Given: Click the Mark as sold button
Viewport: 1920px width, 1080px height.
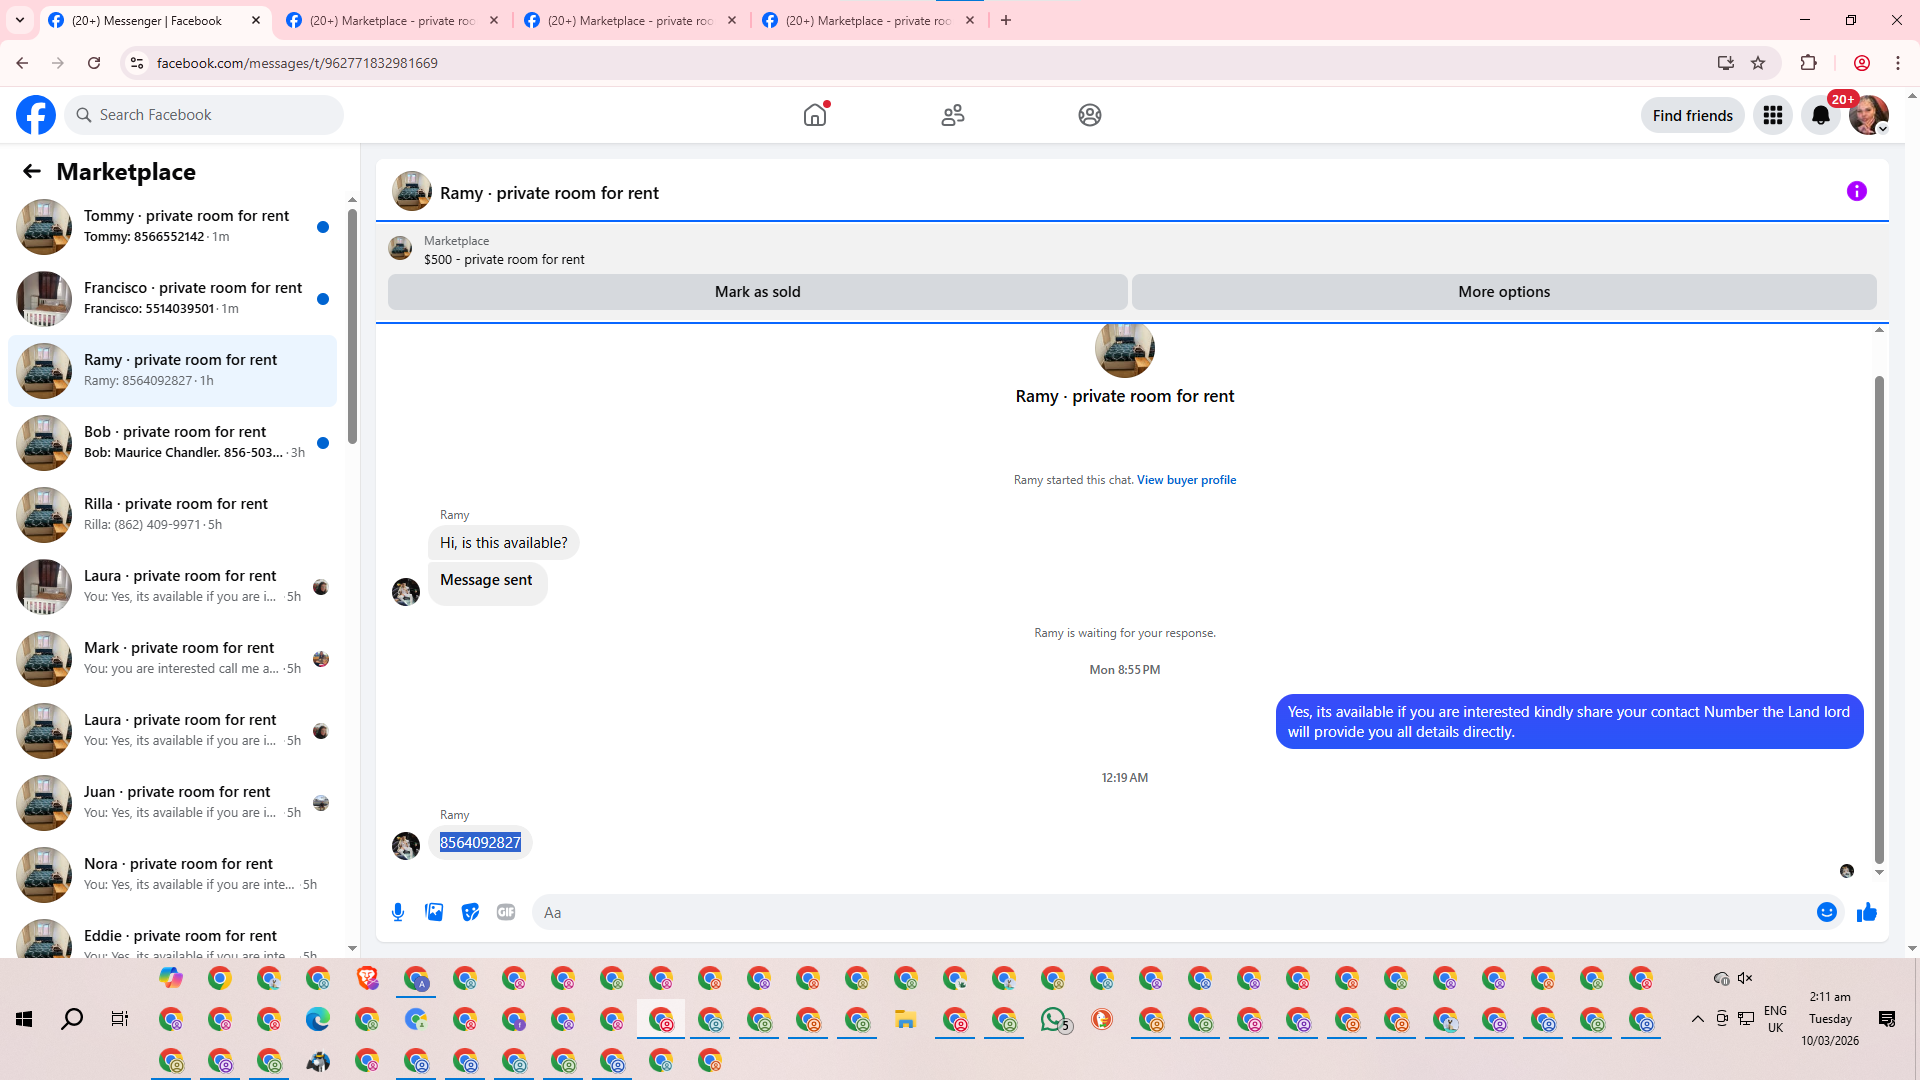Looking at the screenshot, I should click(x=757, y=292).
